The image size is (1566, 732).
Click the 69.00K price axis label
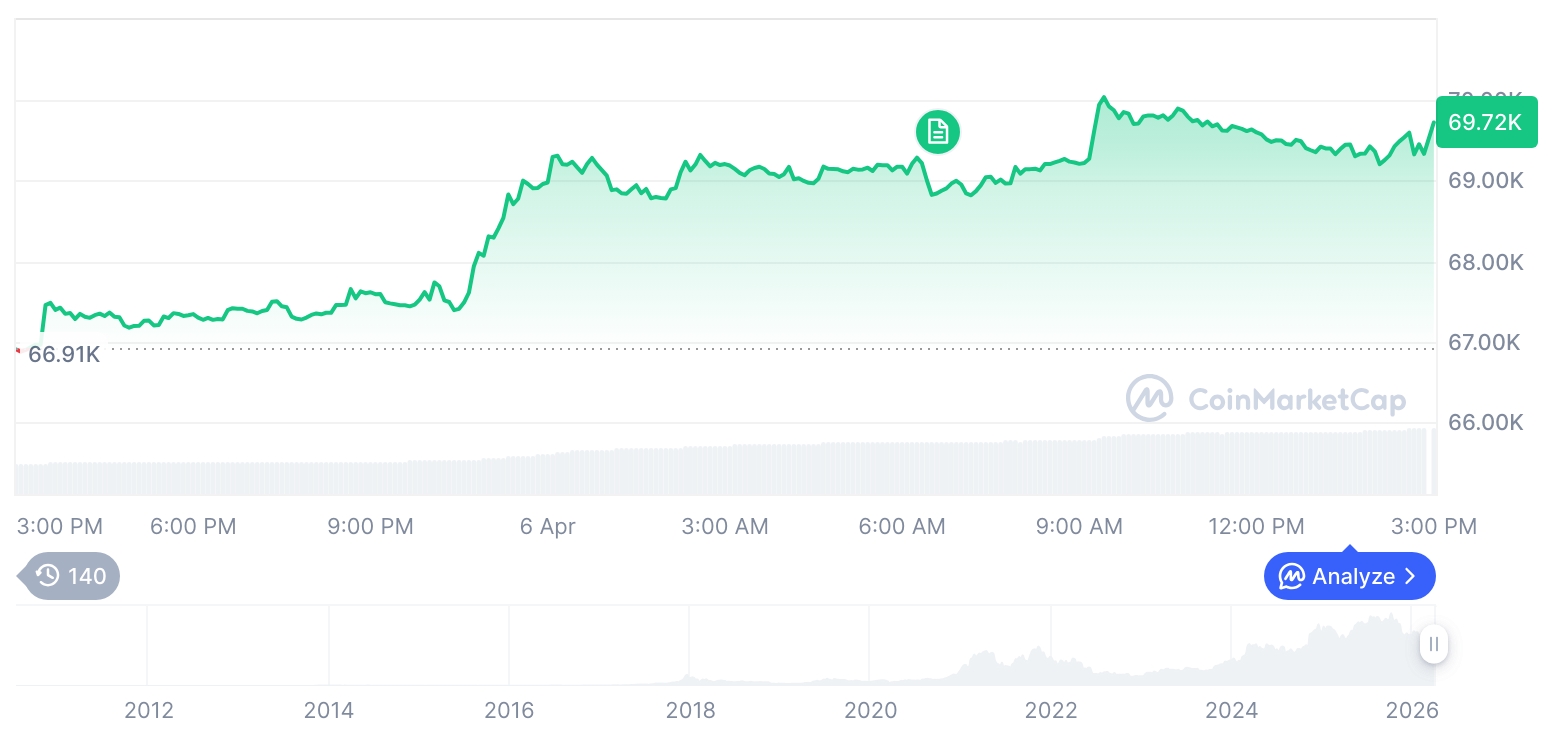(x=1485, y=181)
